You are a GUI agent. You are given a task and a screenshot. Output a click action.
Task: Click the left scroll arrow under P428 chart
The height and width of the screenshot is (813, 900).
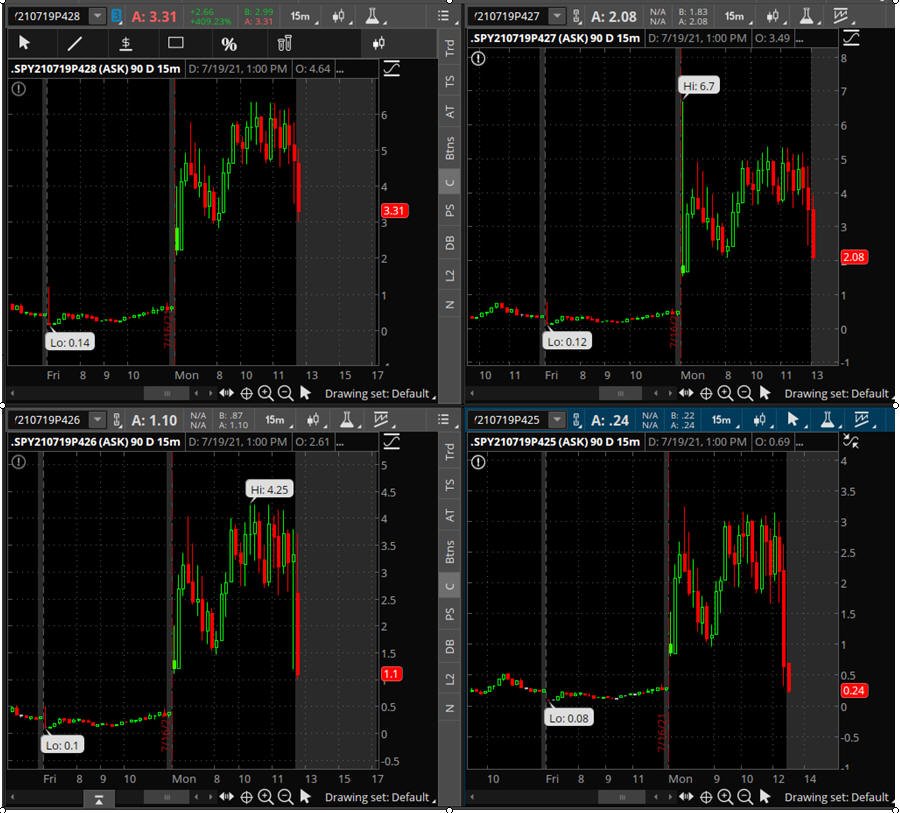pyautogui.click(x=12, y=393)
